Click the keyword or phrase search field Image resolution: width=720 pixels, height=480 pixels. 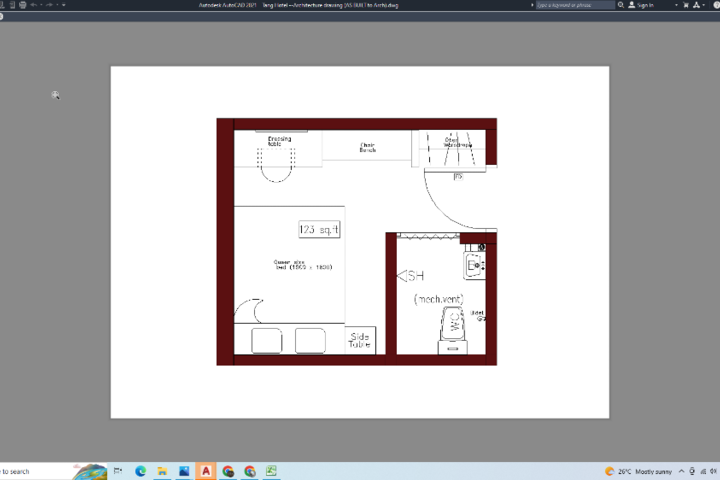tap(575, 5)
